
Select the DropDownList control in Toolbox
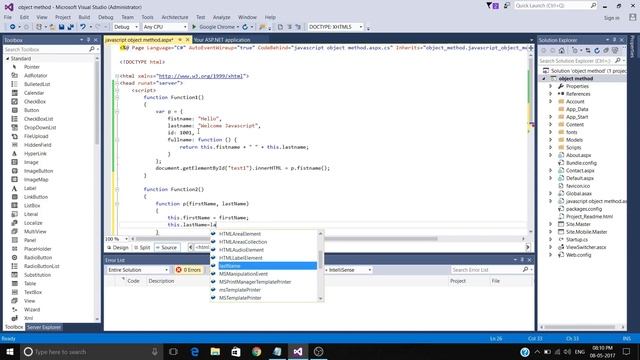(40, 127)
